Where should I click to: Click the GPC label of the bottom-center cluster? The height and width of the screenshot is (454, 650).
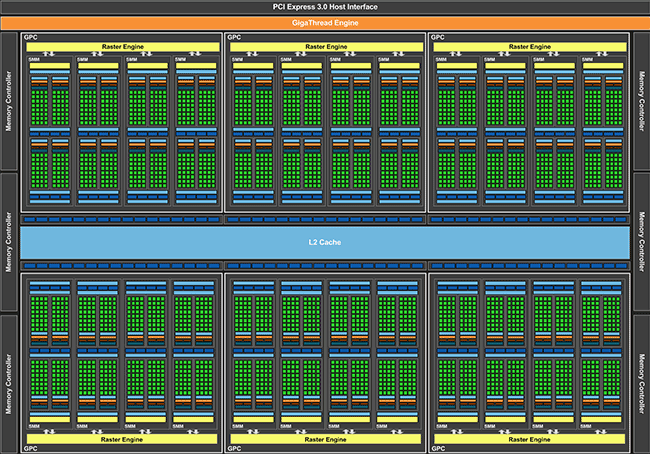point(234,447)
